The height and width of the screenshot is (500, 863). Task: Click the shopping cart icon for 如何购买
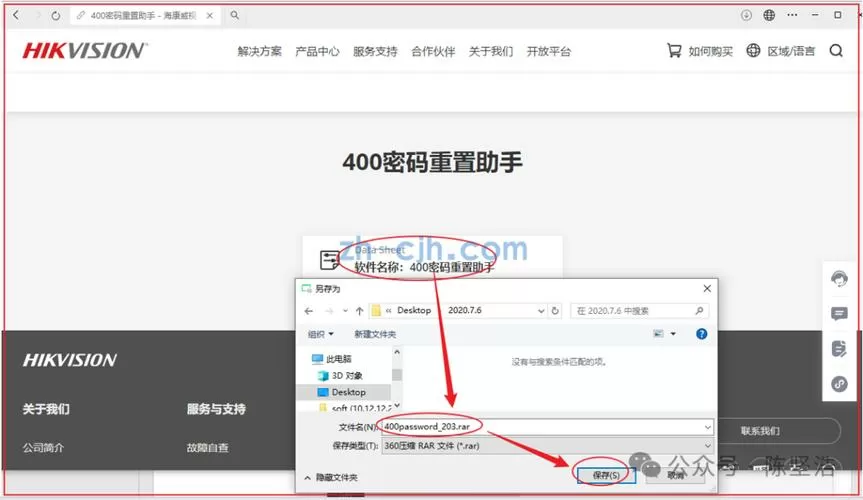pos(674,51)
